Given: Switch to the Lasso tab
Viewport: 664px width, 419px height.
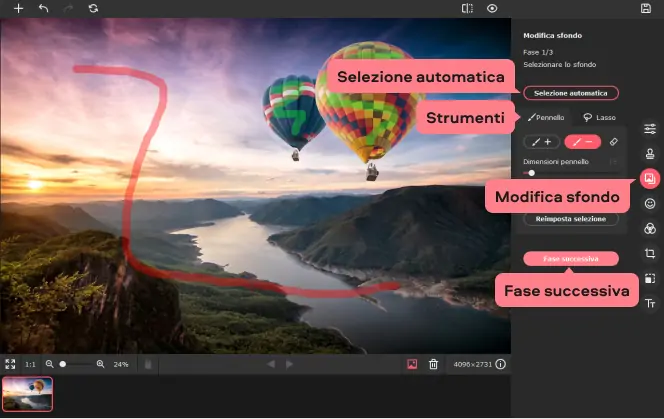Looking at the screenshot, I should (599, 118).
